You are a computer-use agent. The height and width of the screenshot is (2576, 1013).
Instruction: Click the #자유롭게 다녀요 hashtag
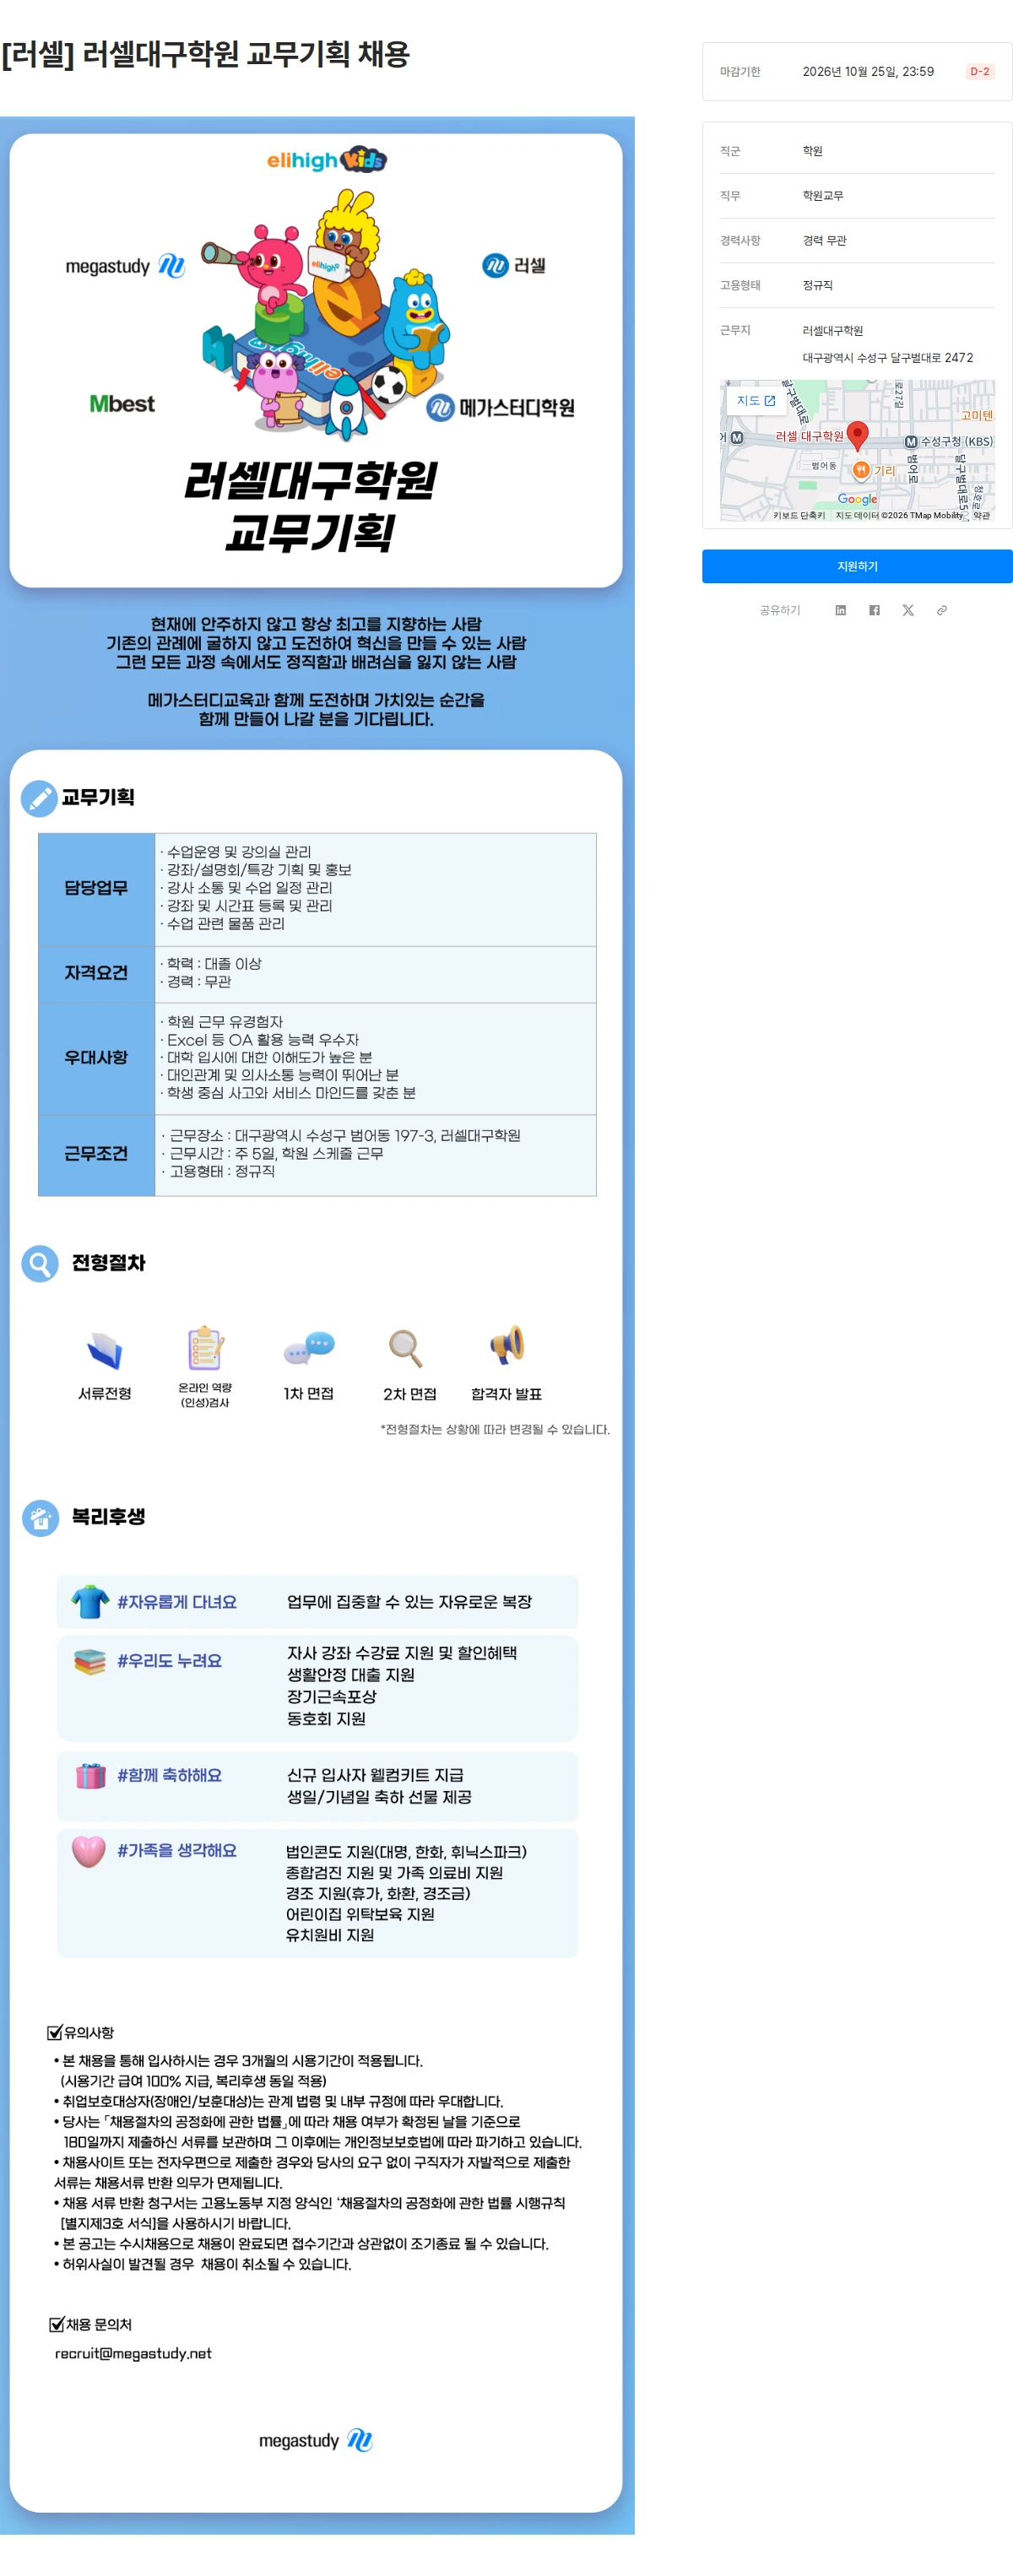click(x=177, y=1602)
